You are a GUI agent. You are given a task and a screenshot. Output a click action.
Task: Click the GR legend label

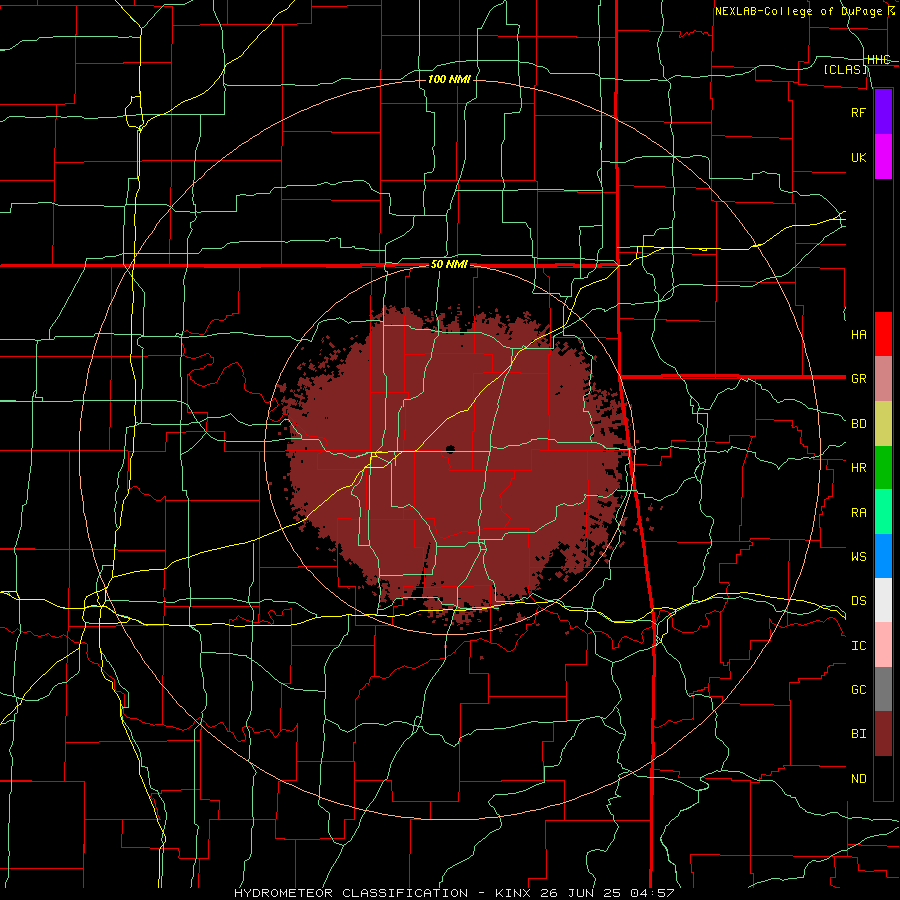858,379
